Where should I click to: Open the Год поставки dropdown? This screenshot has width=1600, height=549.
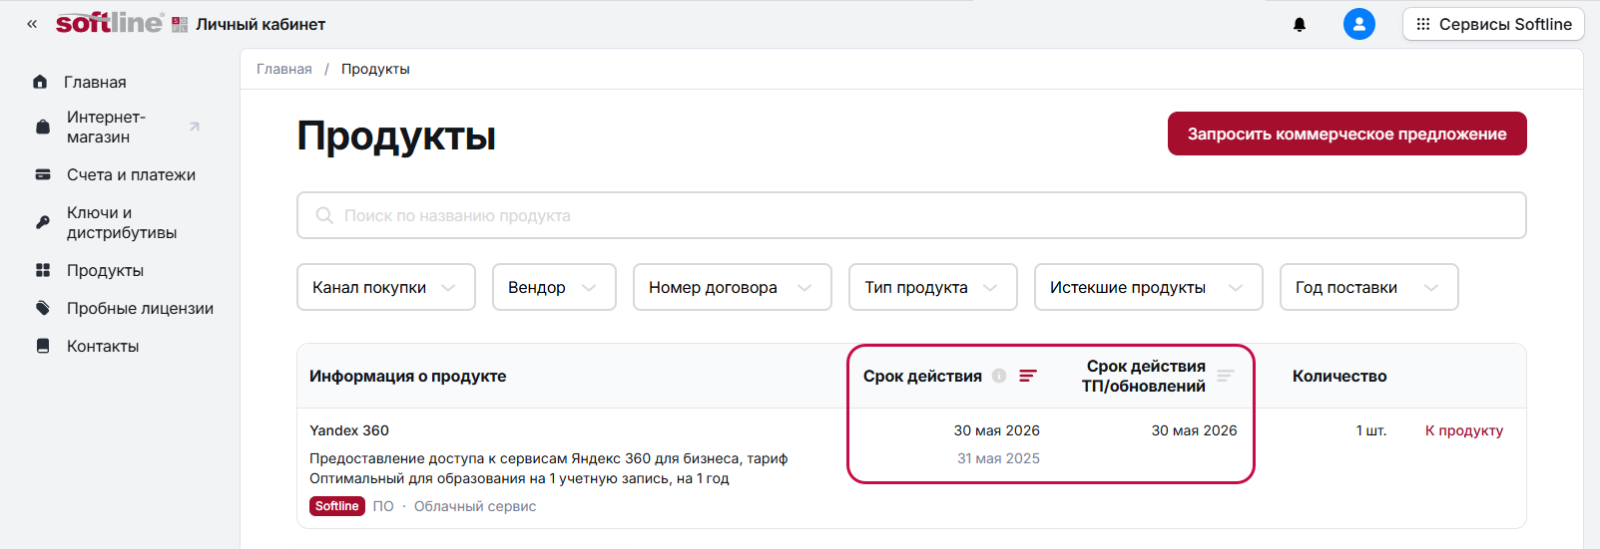coord(1368,288)
